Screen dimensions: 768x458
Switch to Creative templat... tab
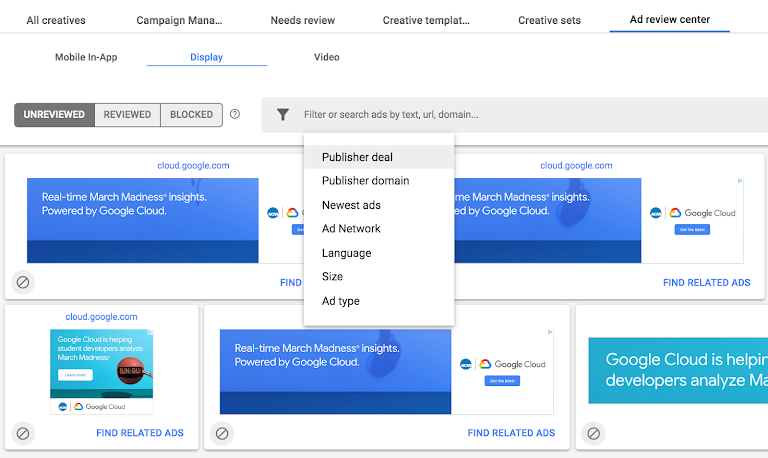(x=426, y=20)
